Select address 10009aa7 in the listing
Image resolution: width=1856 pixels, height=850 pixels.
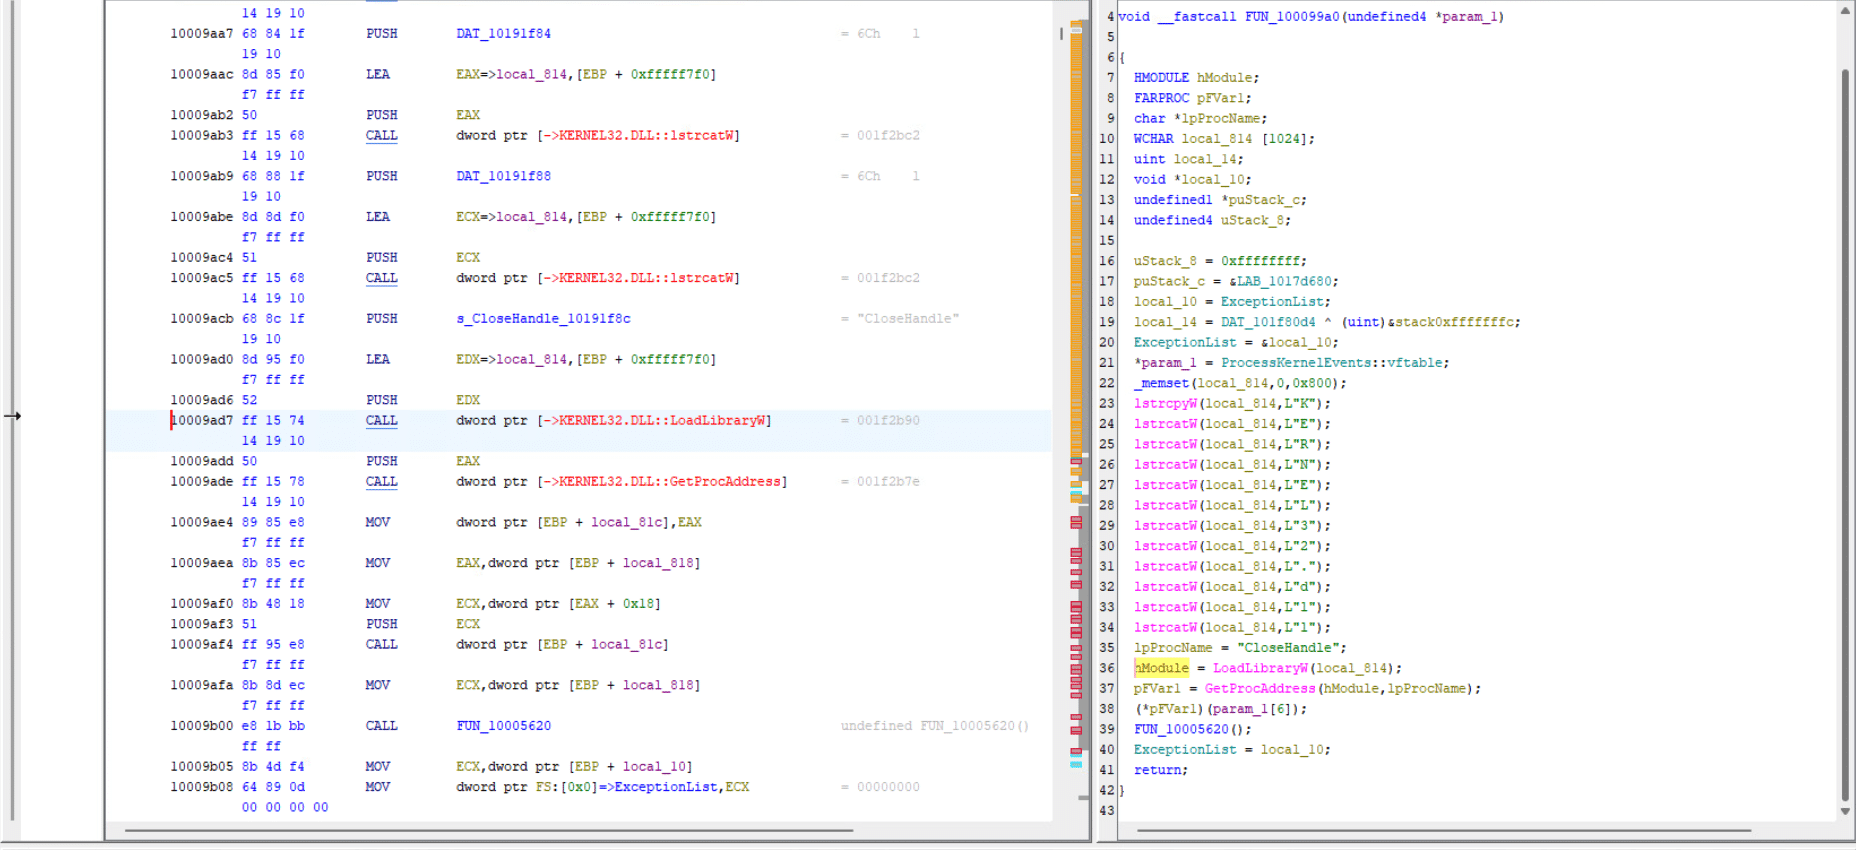[x=202, y=34]
